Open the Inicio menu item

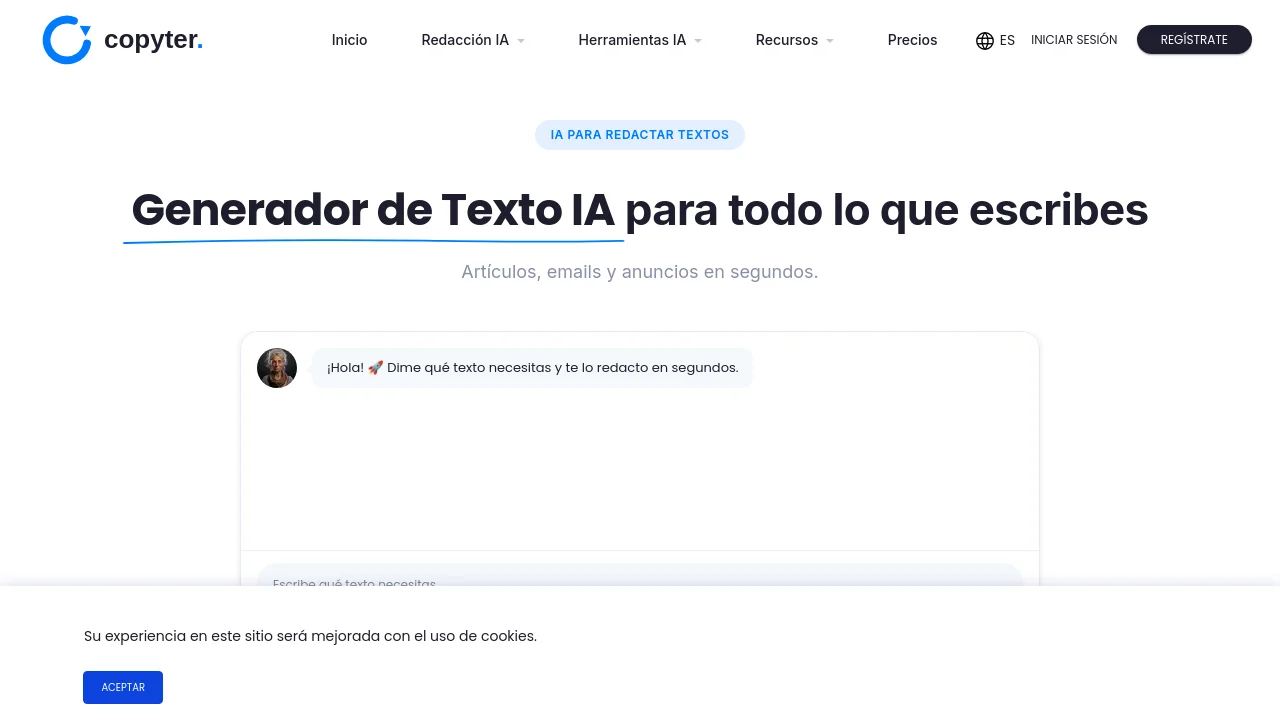click(350, 40)
